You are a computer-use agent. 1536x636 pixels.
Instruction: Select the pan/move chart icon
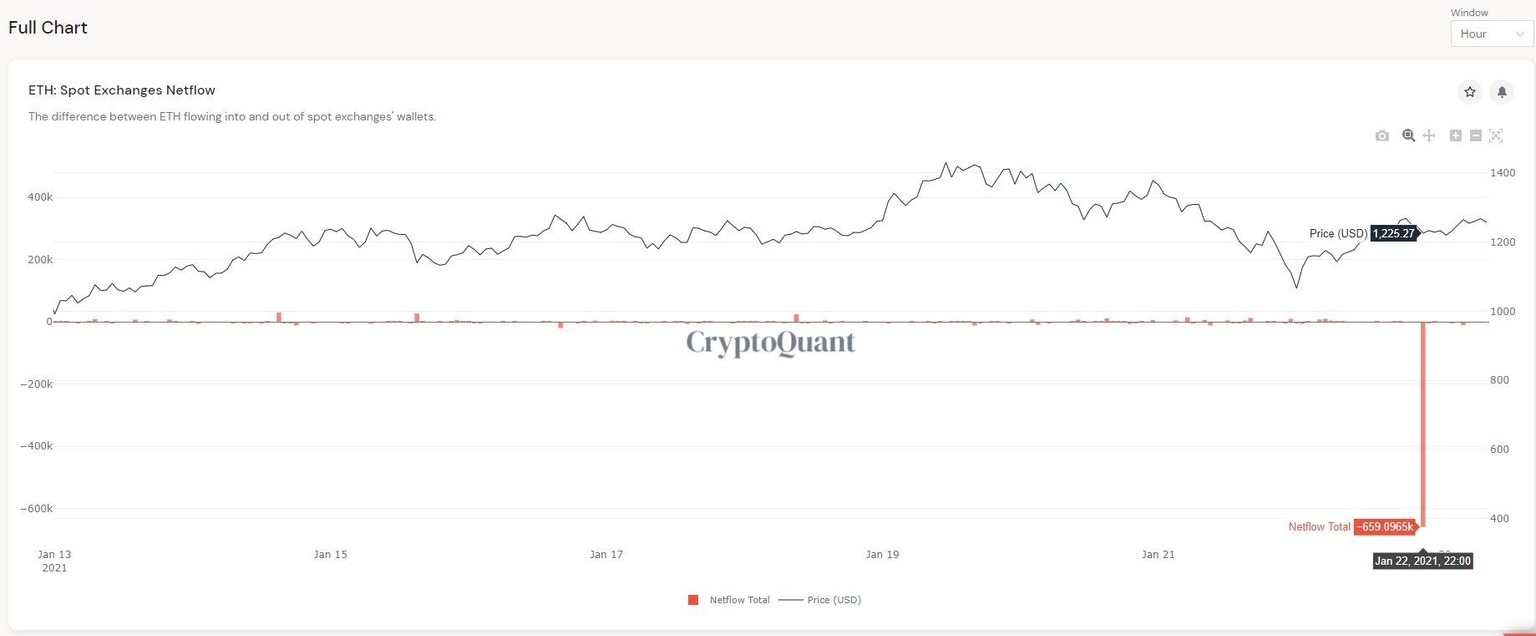(x=1428, y=135)
